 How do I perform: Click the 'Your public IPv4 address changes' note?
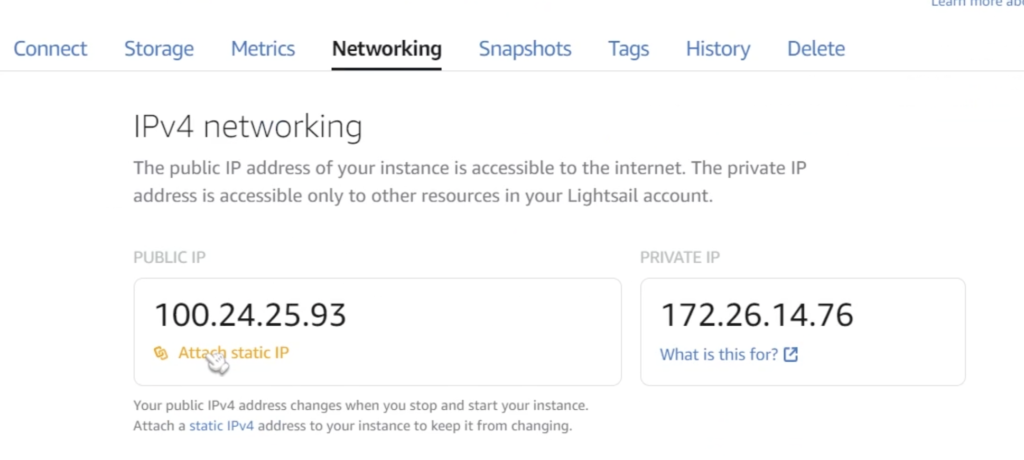click(360, 407)
